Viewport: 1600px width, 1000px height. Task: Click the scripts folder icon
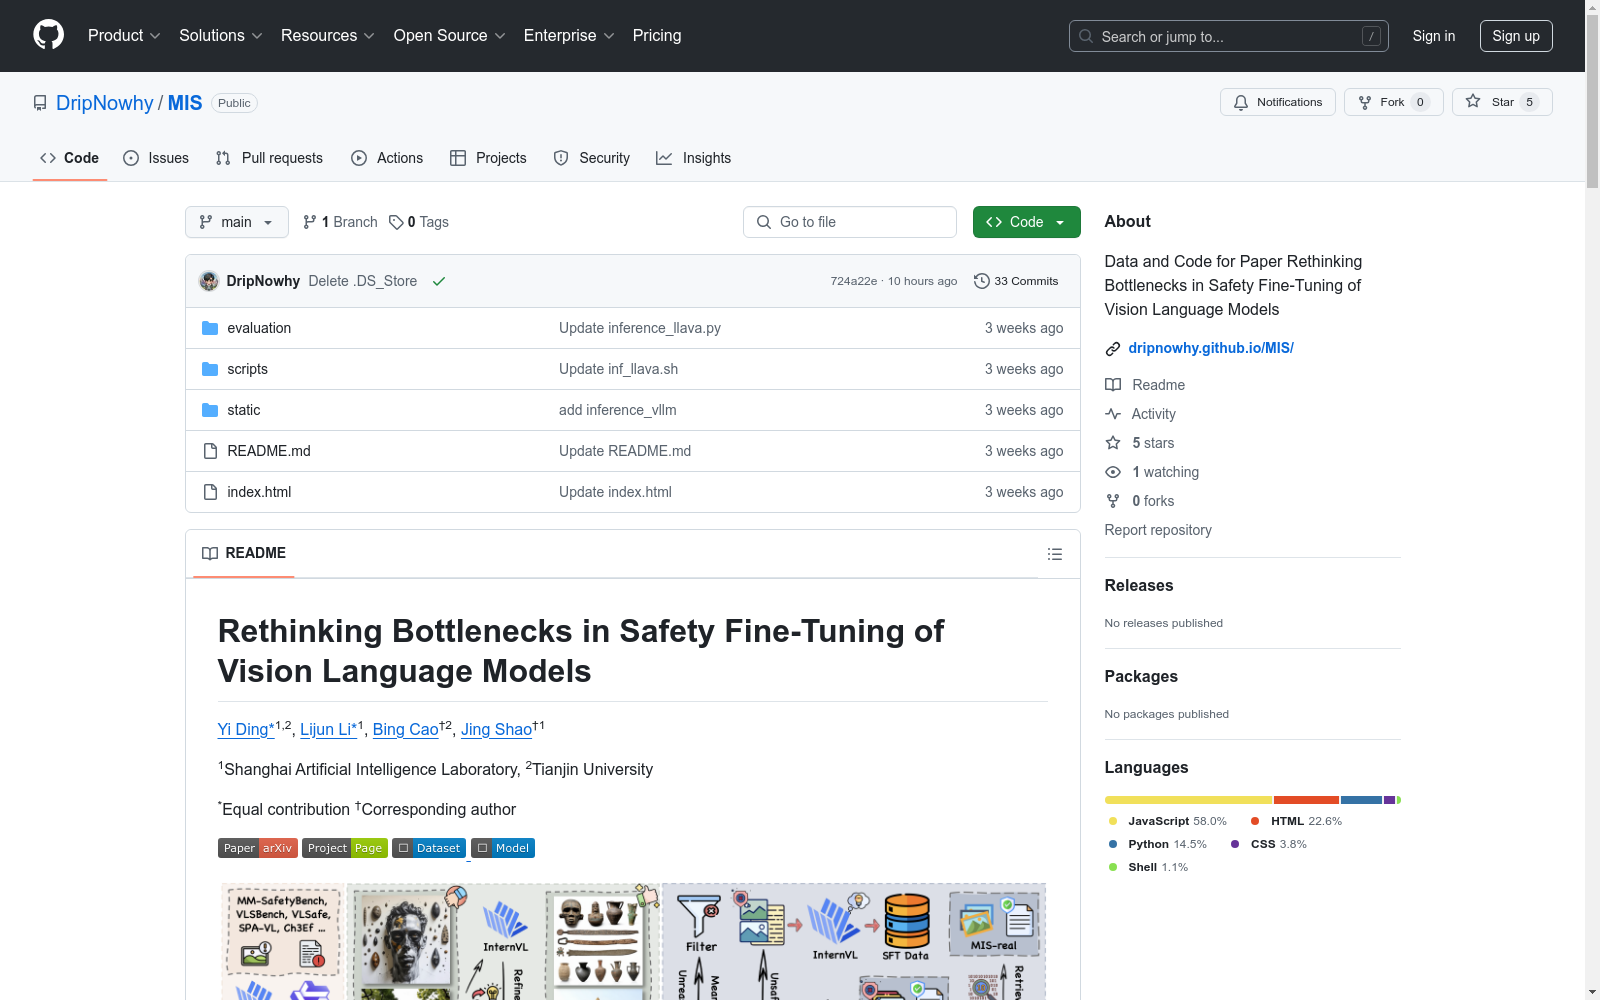pos(210,369)
